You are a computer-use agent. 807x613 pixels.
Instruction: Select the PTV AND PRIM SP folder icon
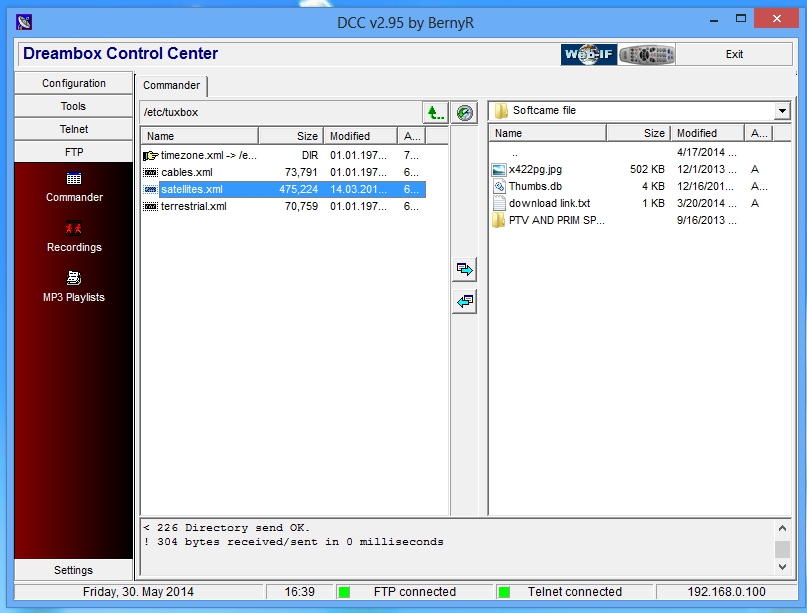click(499, 220)
